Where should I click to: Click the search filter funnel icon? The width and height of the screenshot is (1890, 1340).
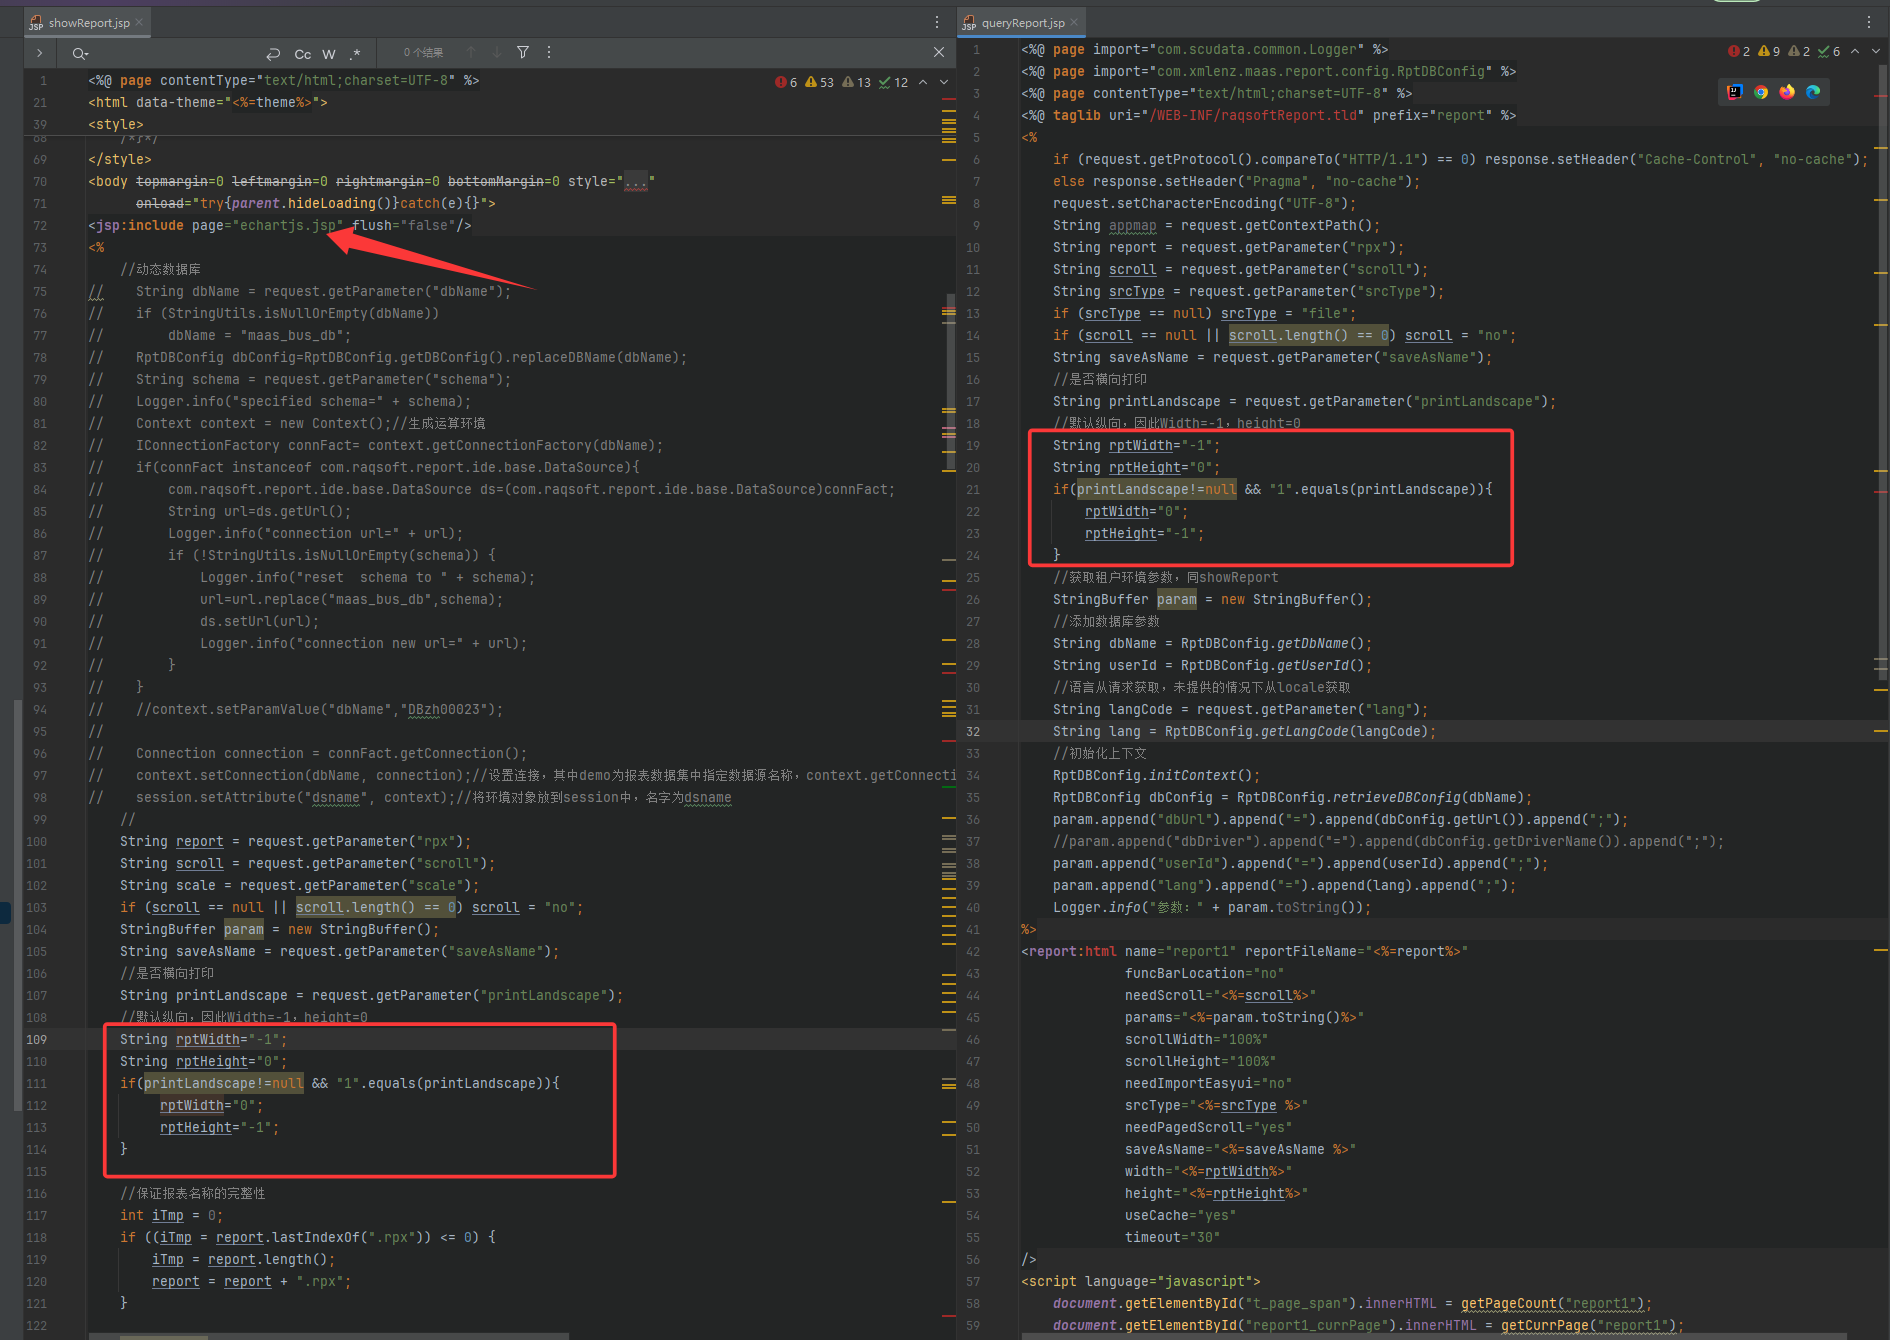click(522, 52)
